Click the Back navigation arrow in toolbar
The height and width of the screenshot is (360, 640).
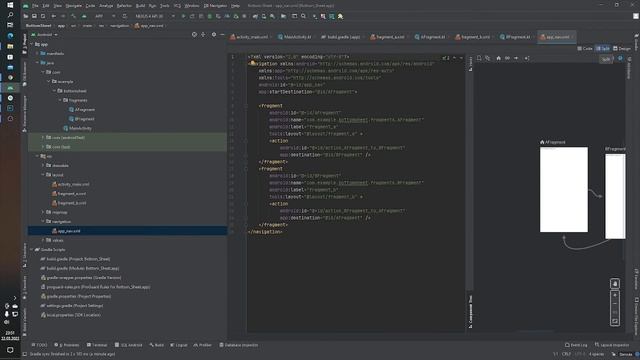click(53, 16)
